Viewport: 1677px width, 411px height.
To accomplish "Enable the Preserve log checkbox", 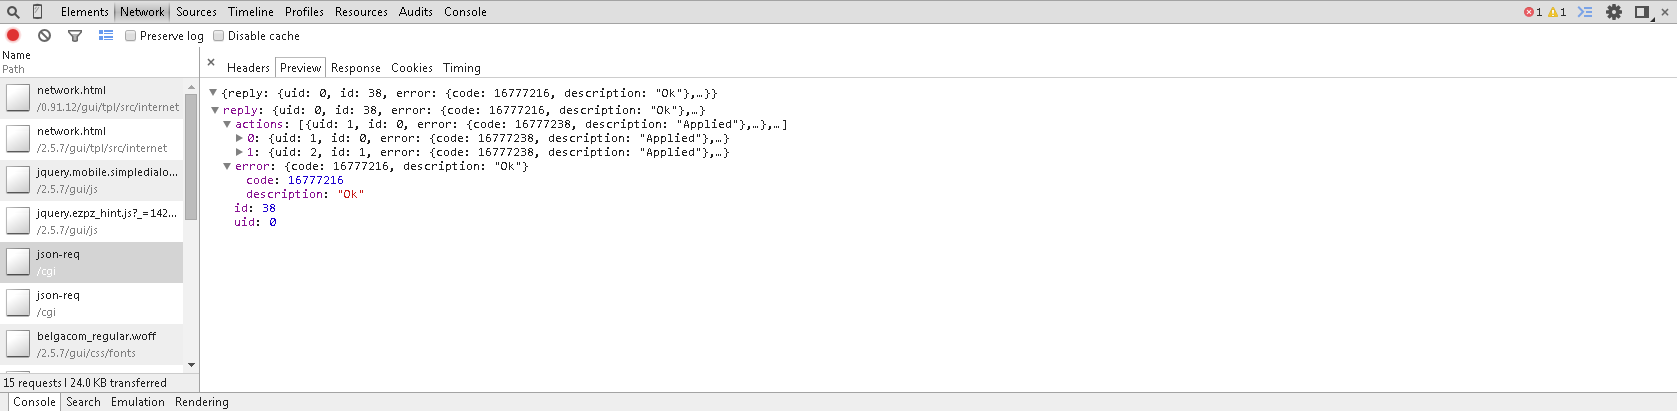I will [x=131, y=36].
